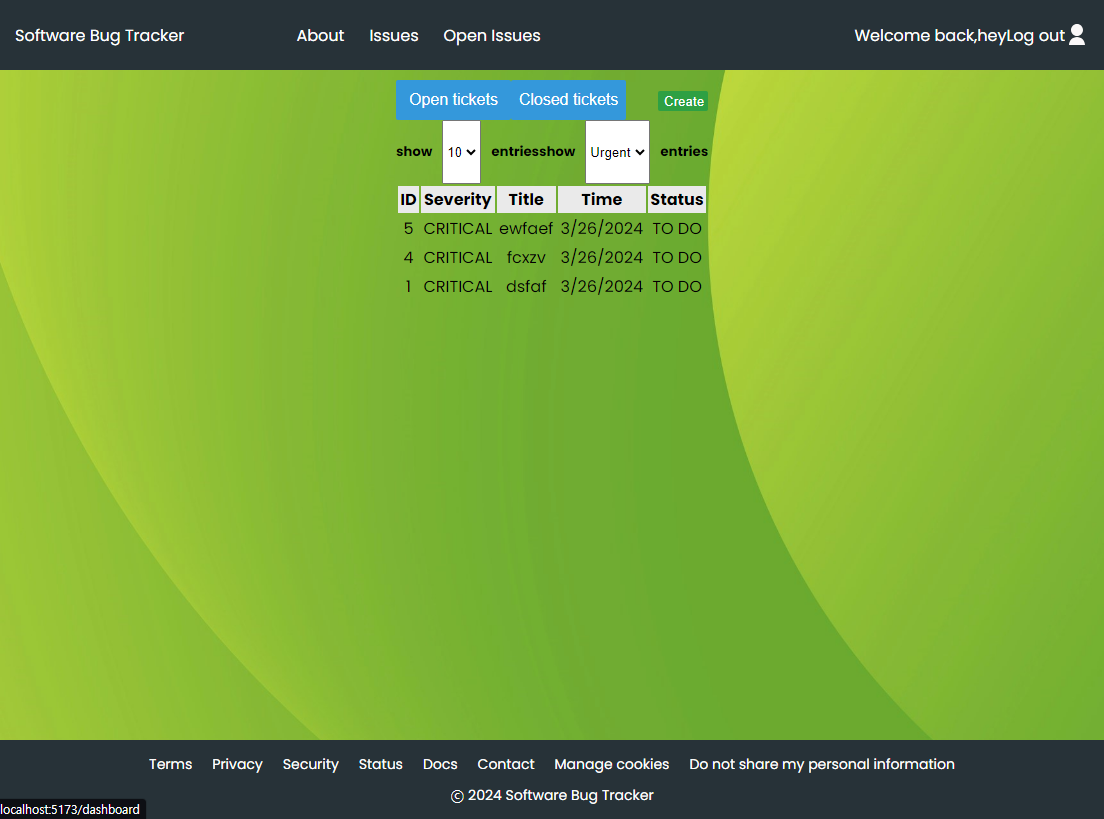Screen dimensions: 1104x819
Task: Click the green Create button
Action: point(683,101)
